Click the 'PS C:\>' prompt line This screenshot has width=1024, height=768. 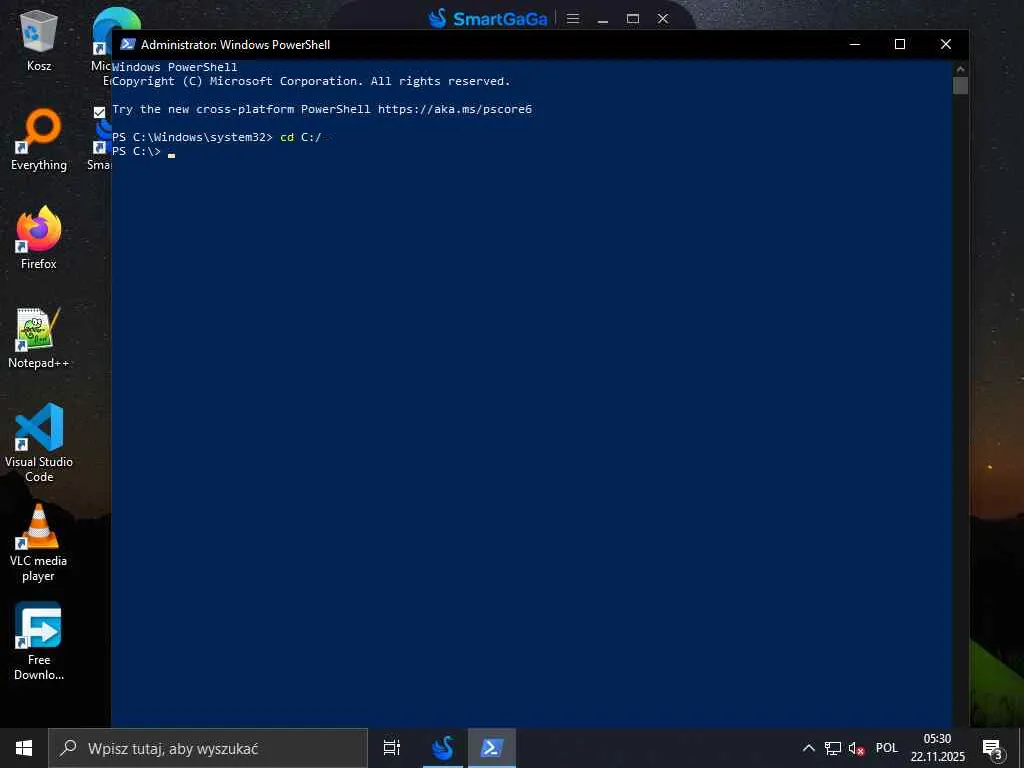(136, 152)
